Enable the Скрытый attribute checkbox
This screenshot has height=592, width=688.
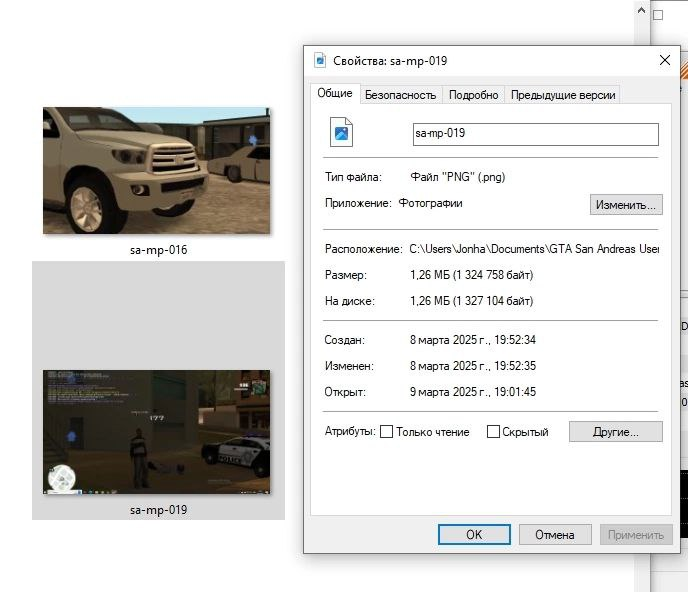pyautogui.click(x=493, y=432)
